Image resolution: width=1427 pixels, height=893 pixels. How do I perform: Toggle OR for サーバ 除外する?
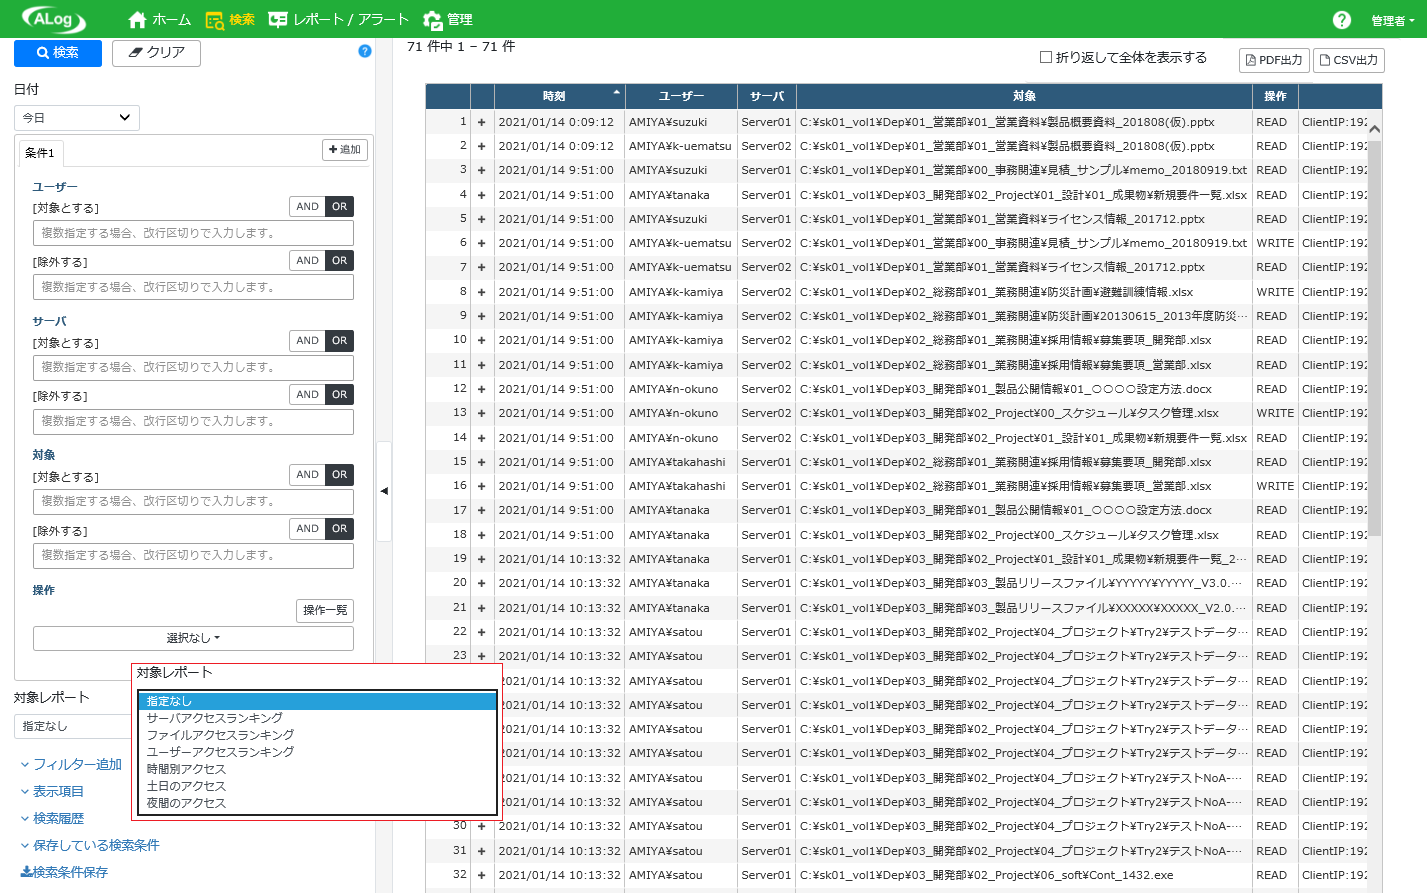[340, 395]
